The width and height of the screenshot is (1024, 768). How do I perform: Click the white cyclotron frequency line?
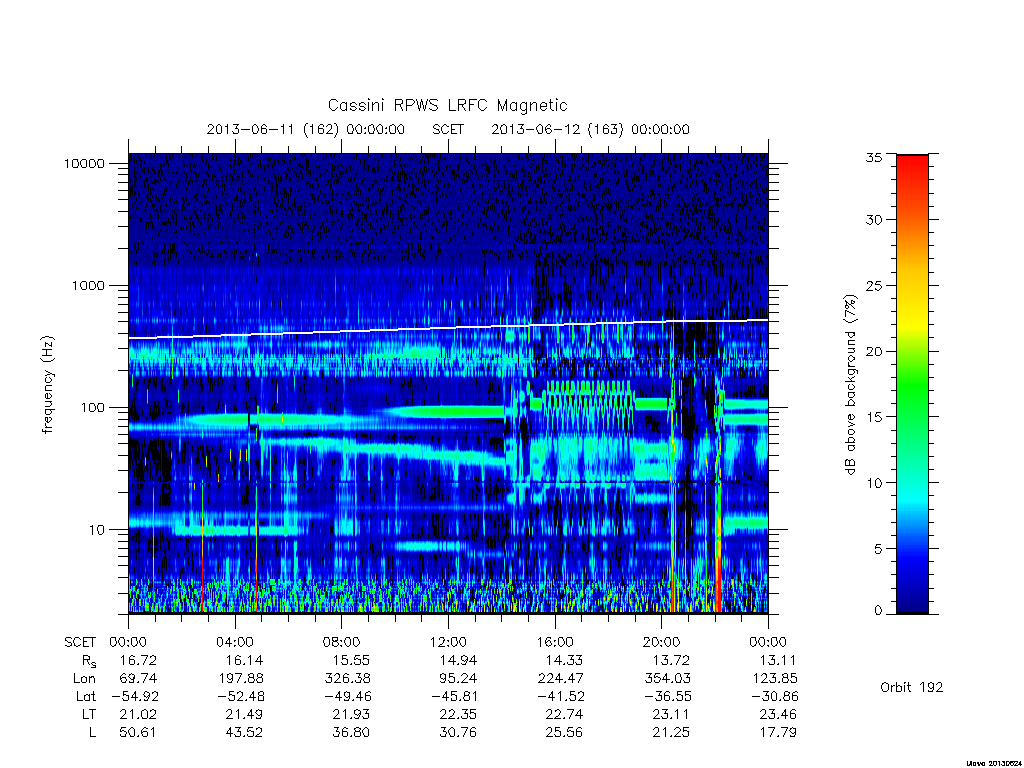tap(448, 328)
